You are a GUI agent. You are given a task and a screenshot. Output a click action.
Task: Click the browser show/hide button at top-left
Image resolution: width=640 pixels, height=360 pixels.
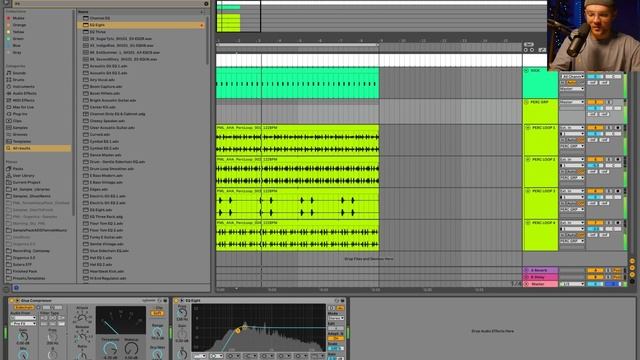pyautogui.click(x=6, y=3)
